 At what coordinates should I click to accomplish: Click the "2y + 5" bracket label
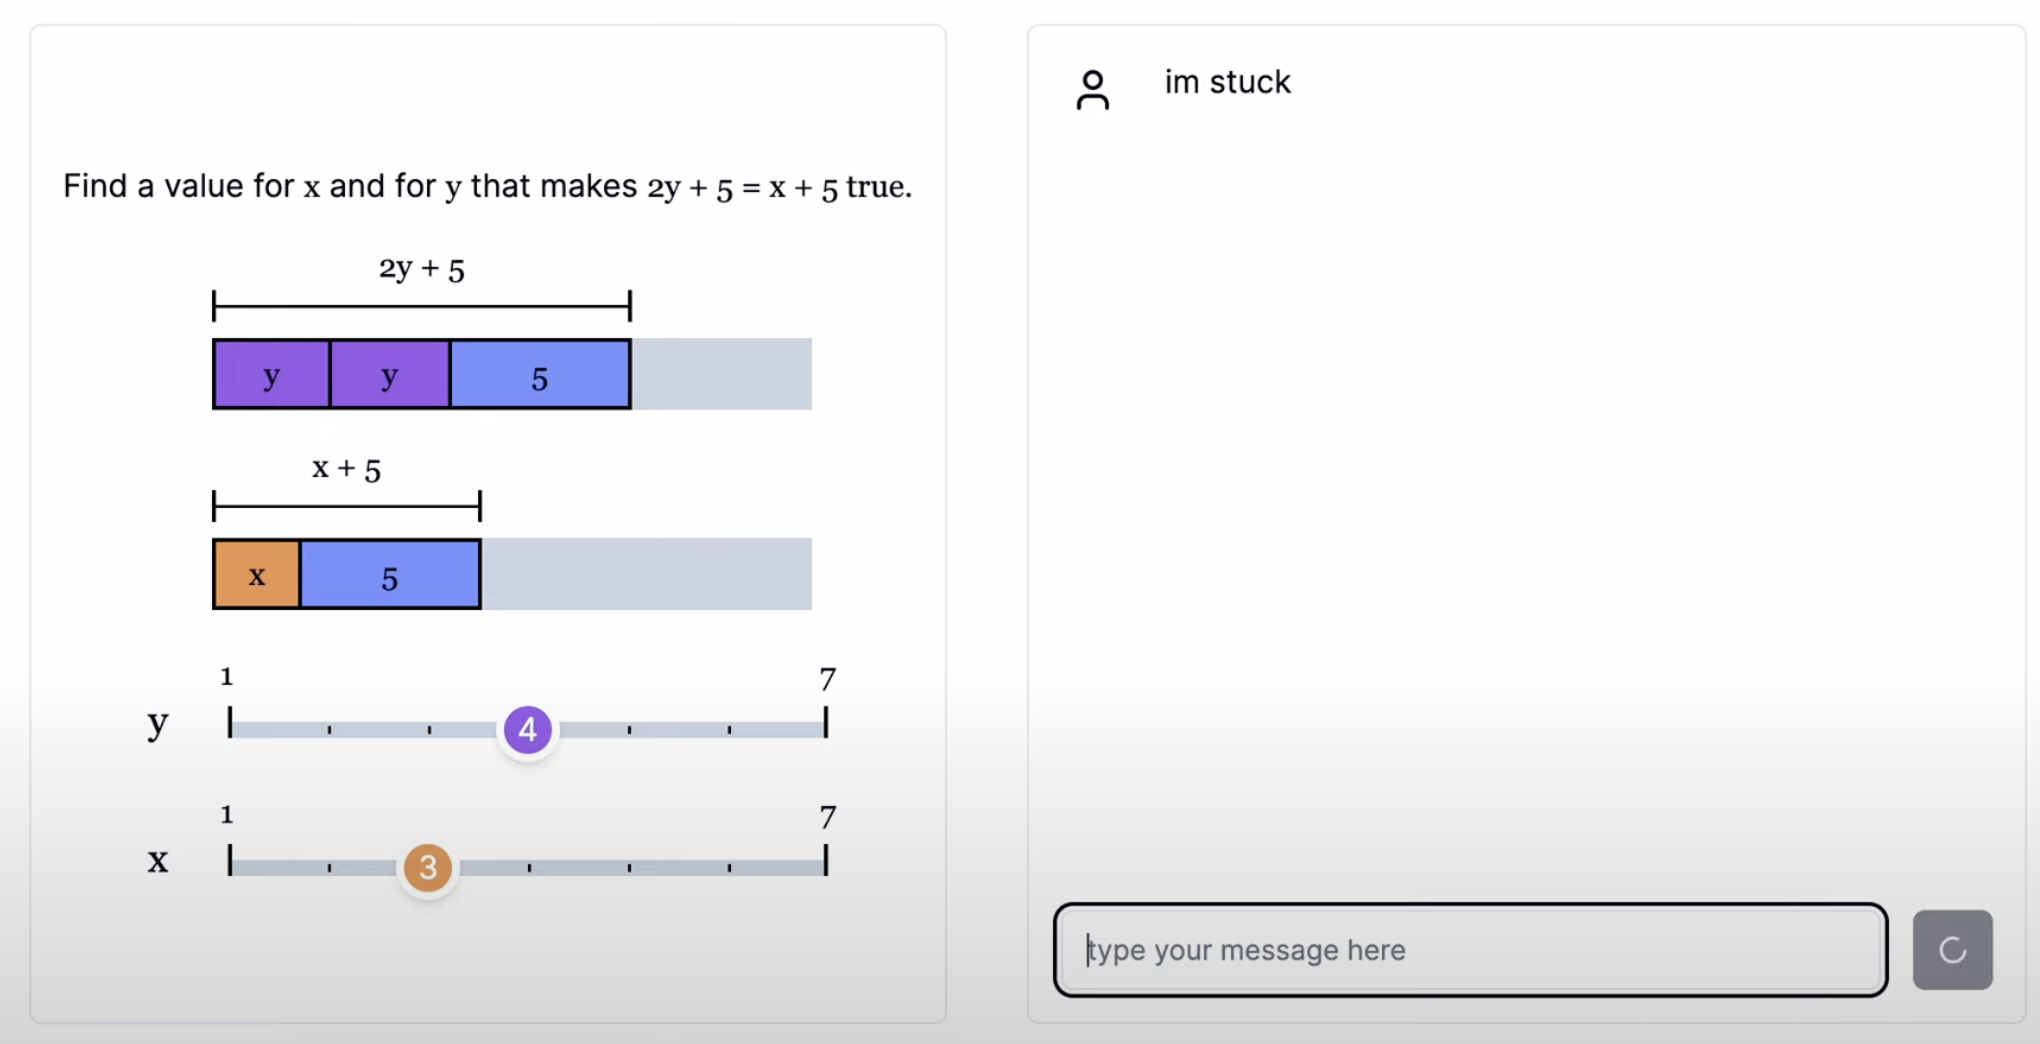tap(421, 268)
